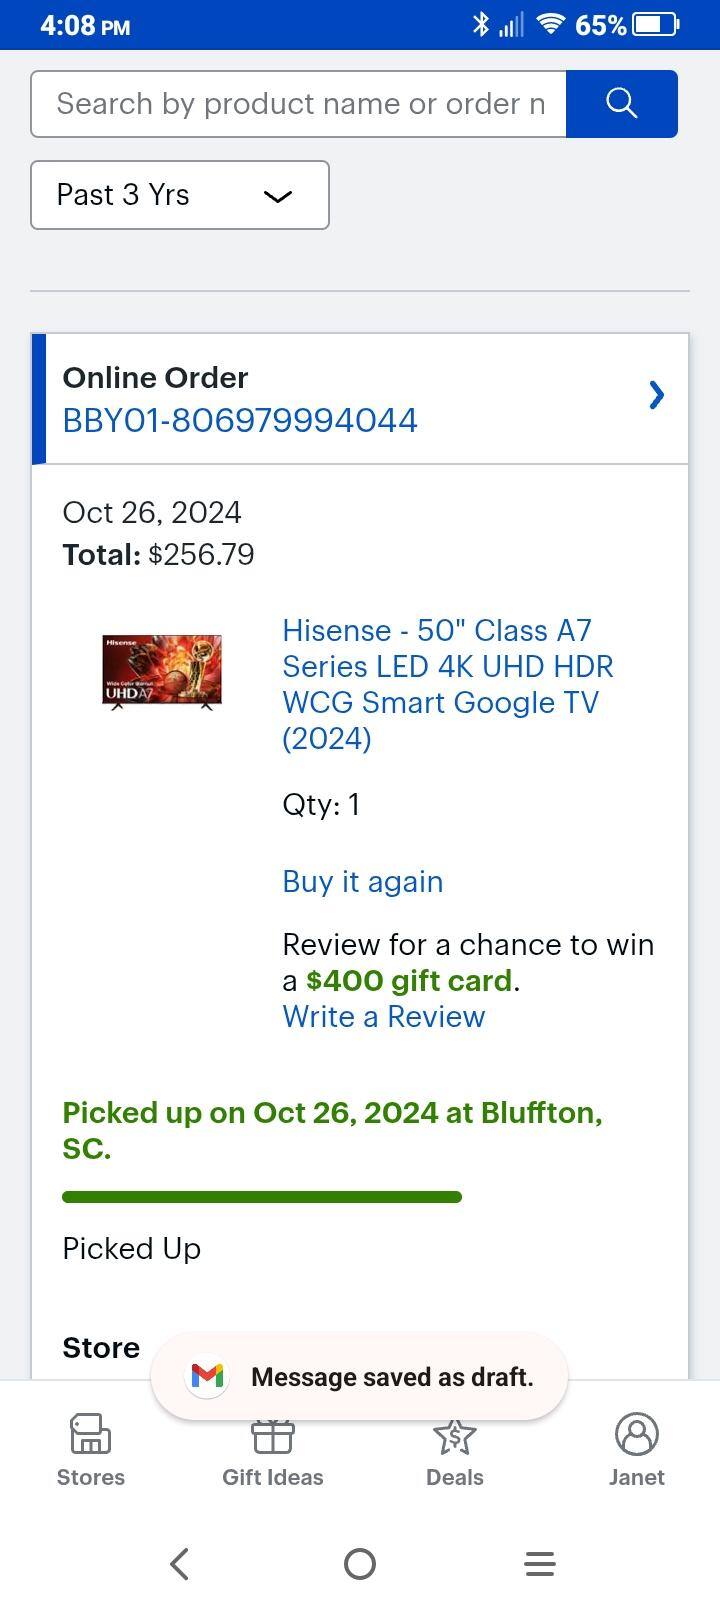Viewport: 720px width, 1612px height.
Task: Tap the Android back navigation arrow
Action: (179, 1563)
